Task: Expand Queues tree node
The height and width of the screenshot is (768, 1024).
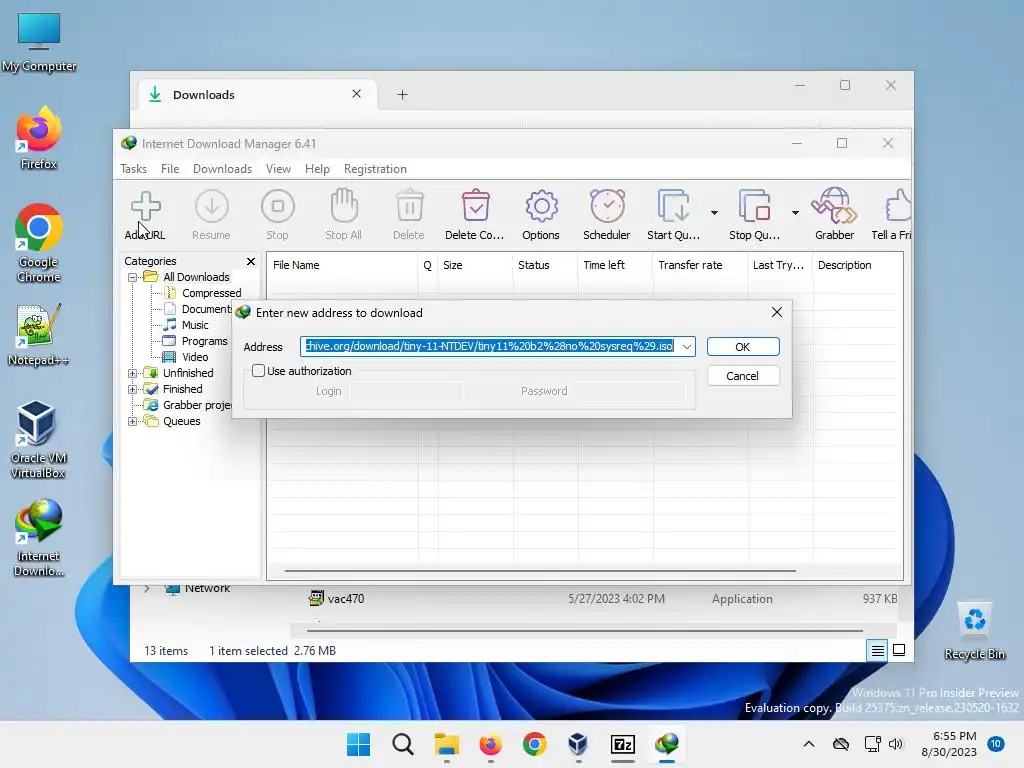Action: 133,421
